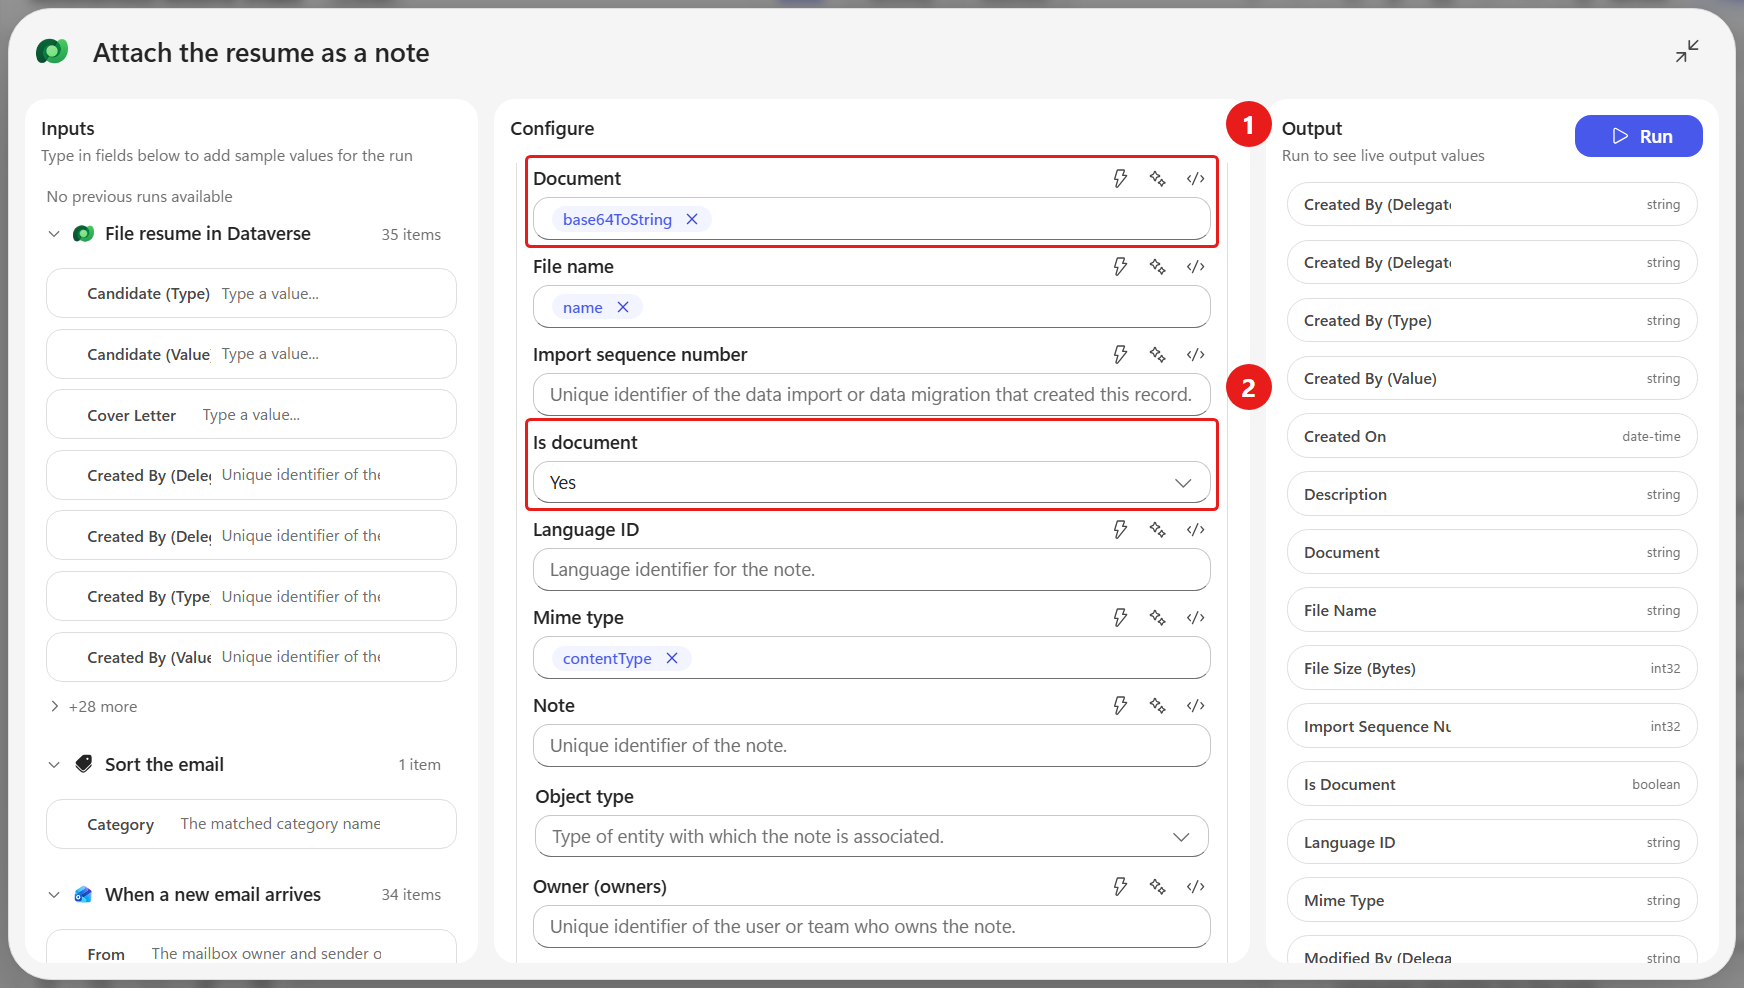This screenshot has width=1744, height=988.
Task: Click the Category input field under Sort the email
Action: pos(251,824)
